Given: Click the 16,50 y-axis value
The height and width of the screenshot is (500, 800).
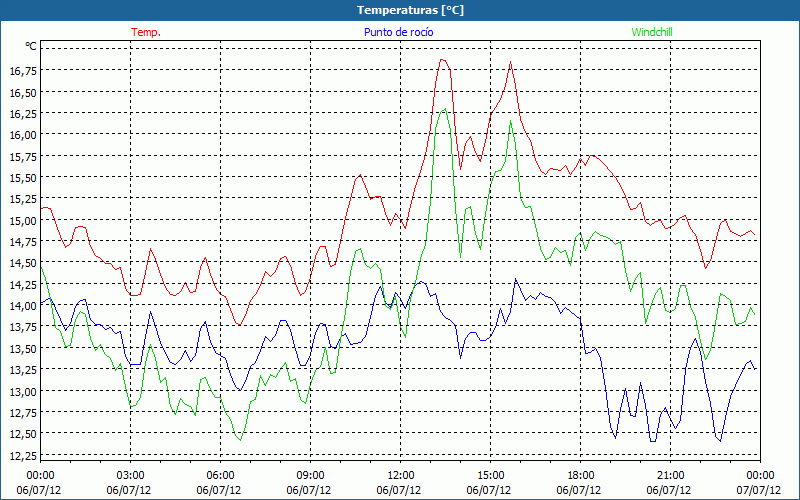Looking at the screenshot, I should point(23,92).
